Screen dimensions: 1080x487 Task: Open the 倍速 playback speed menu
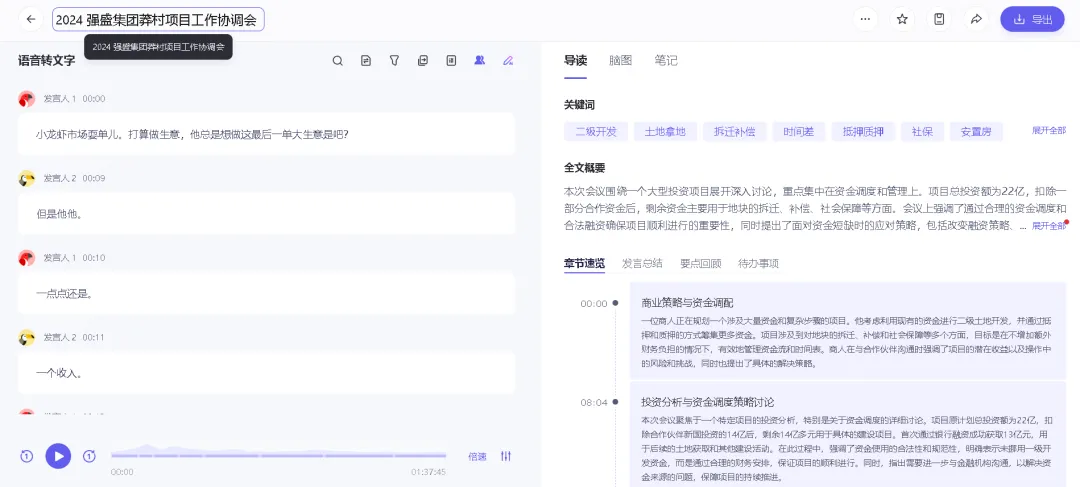477,456
